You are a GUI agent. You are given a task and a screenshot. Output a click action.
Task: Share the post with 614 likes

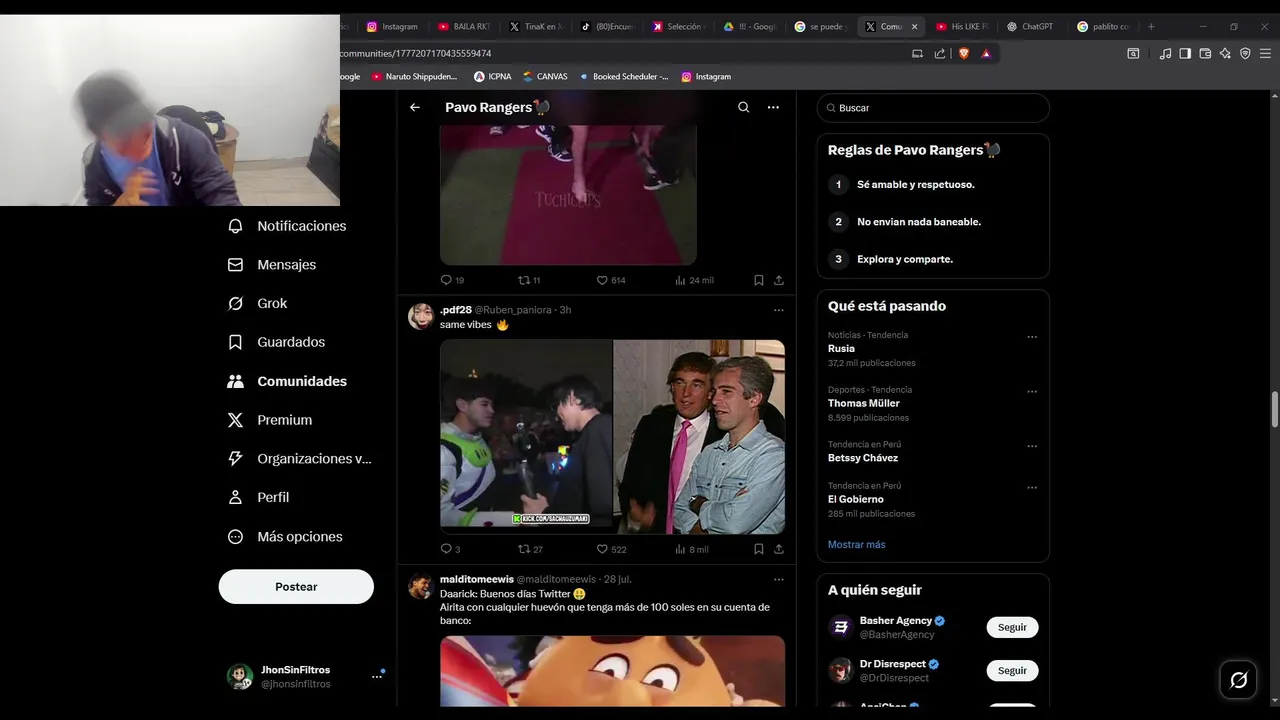pos(779,280)
